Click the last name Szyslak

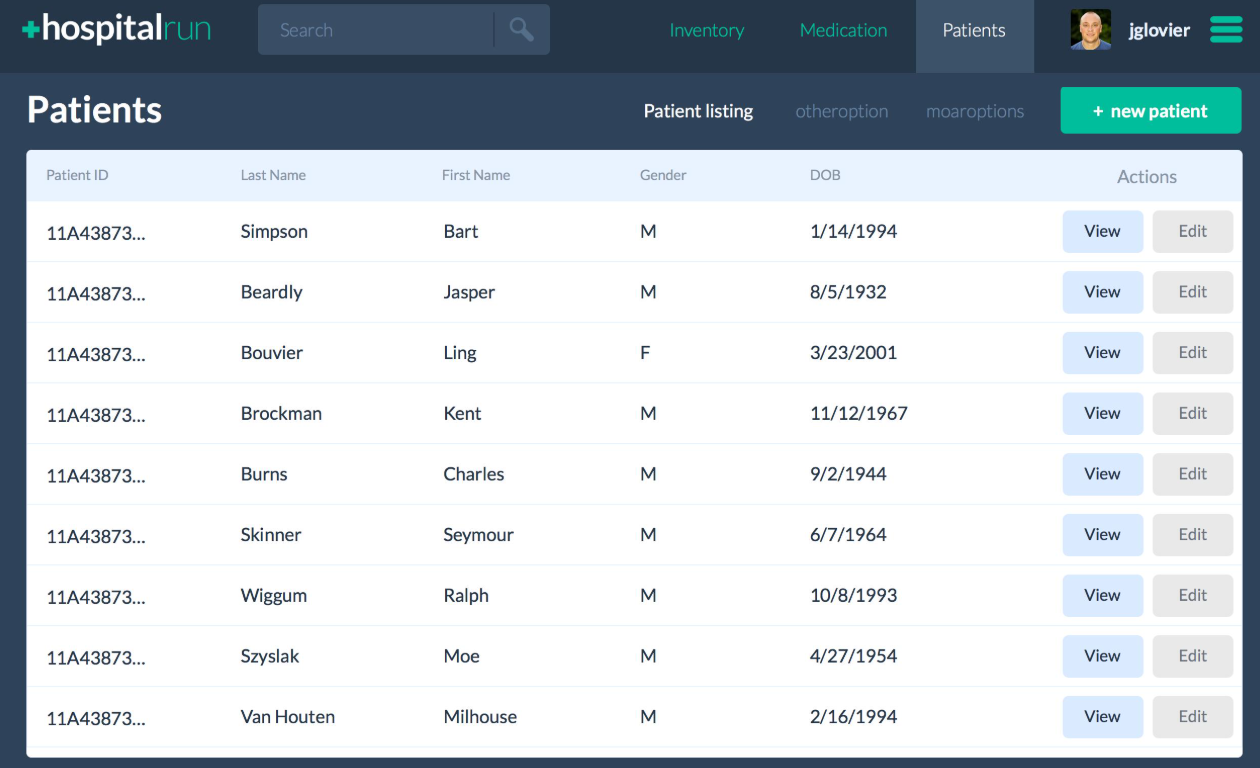[x=270, y=656]
